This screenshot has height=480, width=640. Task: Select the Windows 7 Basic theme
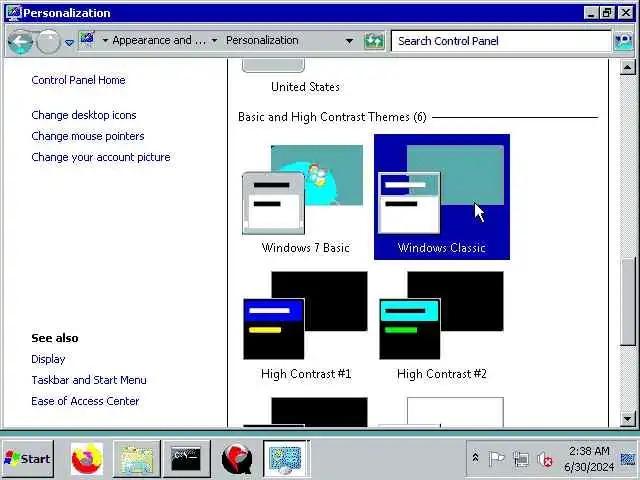(305, 197)
